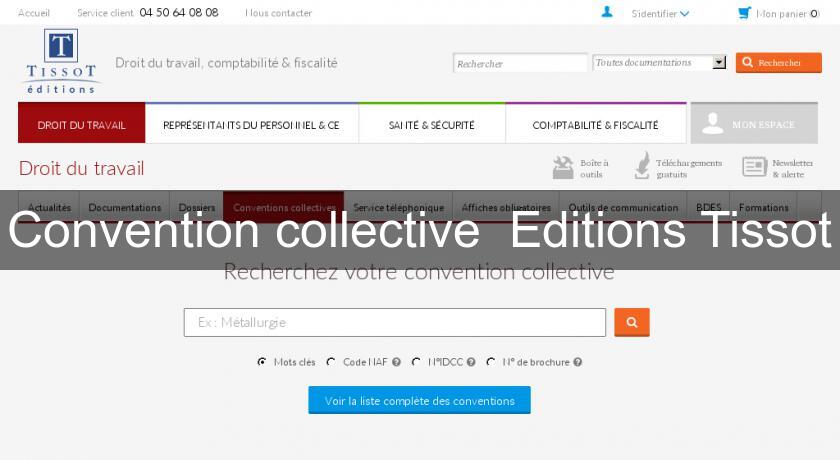Click Voir la liste complète des conventions
The width and height of the screenshot is (840, 460).
coord(419,400)
